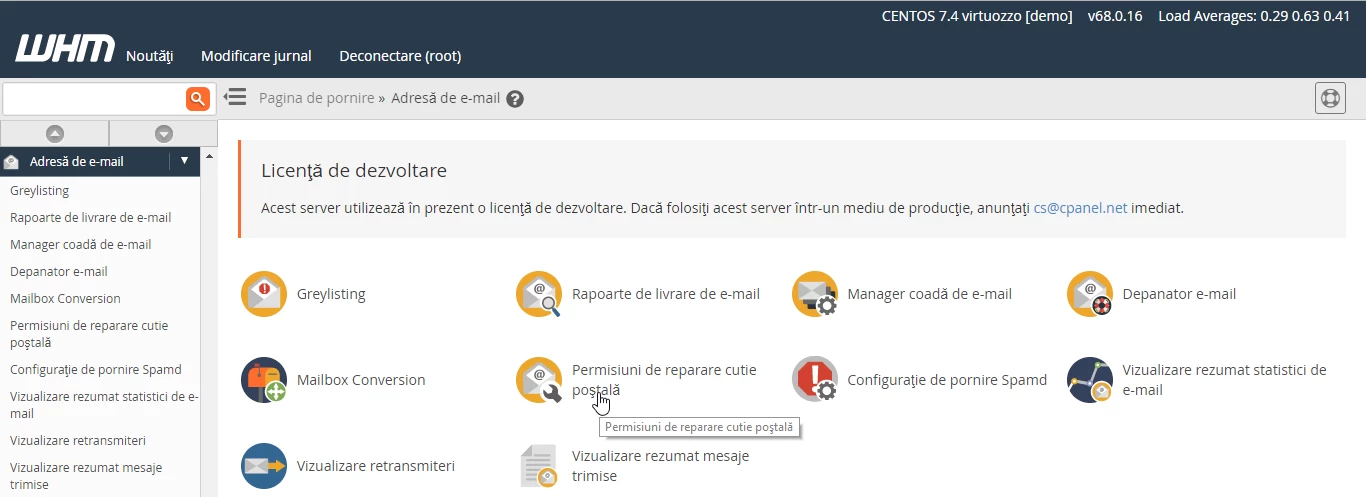Open the Configurație de pornire Spamd icon
Screen dimensions: 1366x497
point(814,380)
